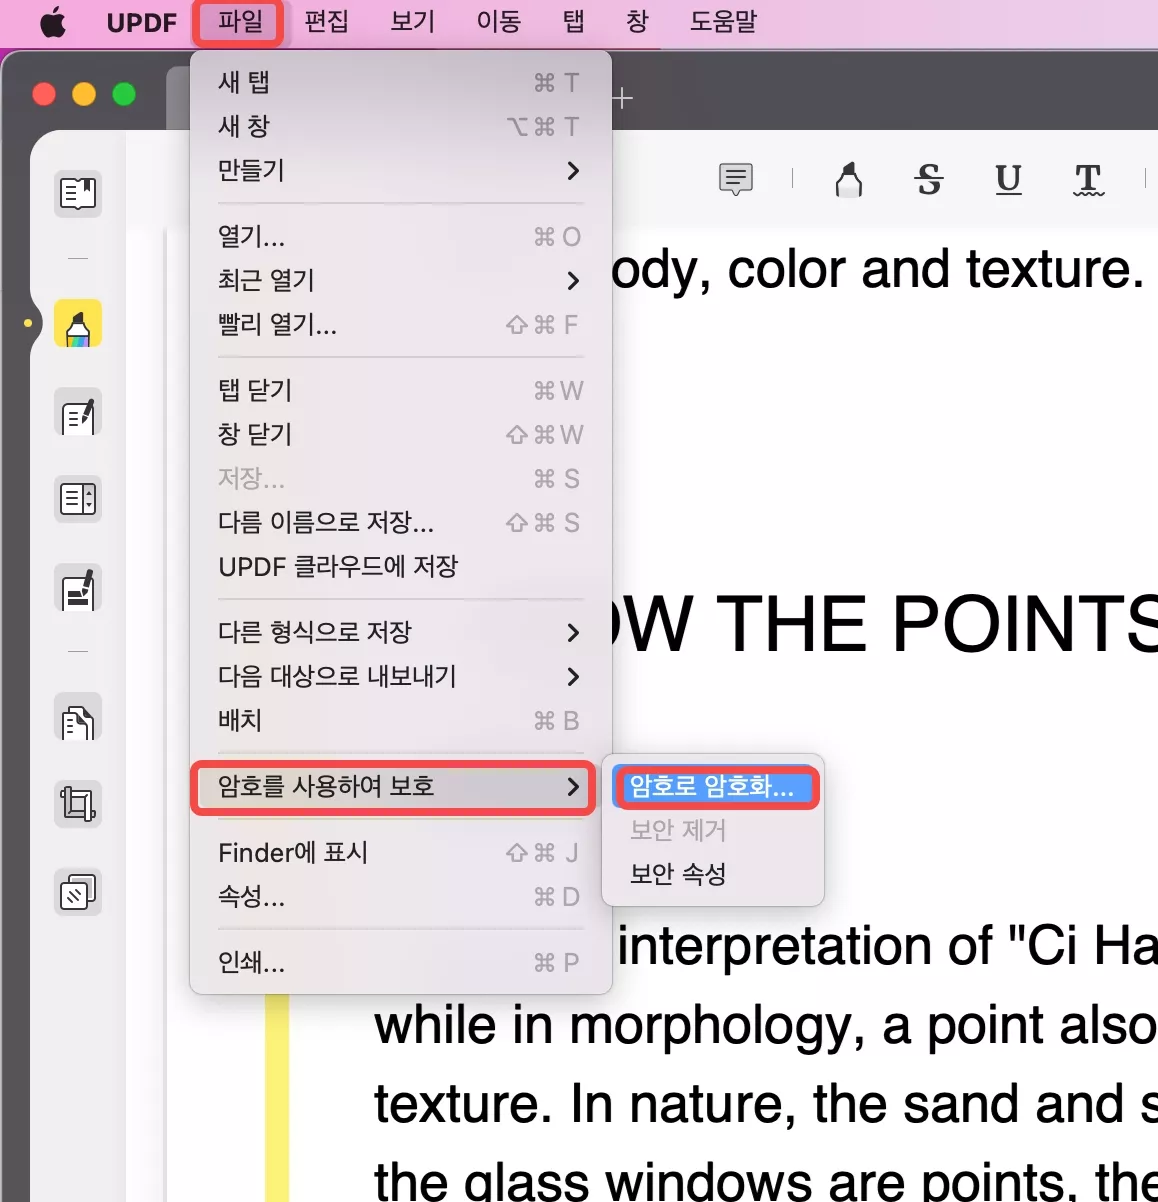Open the Apple menu
The width and height of the screenshot is (1158, 1202).
(x=53, y=22)
